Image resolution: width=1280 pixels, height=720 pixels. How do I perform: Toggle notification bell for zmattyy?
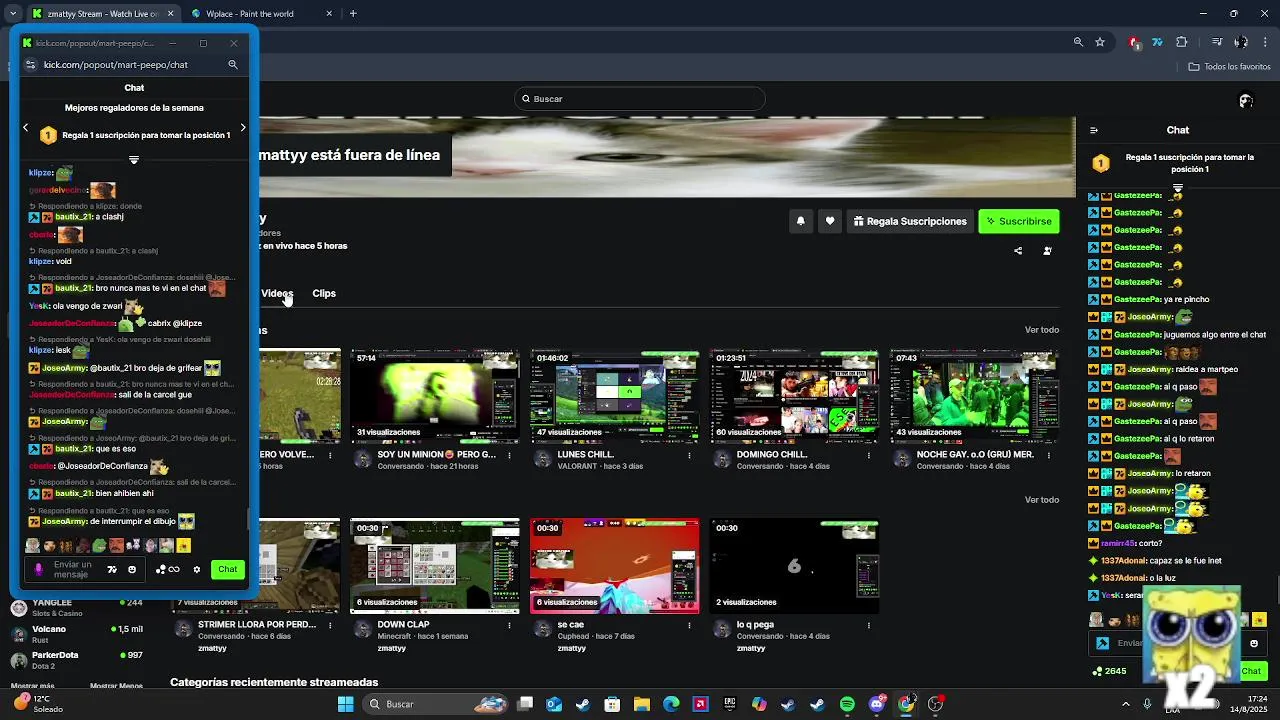point(800,221)
